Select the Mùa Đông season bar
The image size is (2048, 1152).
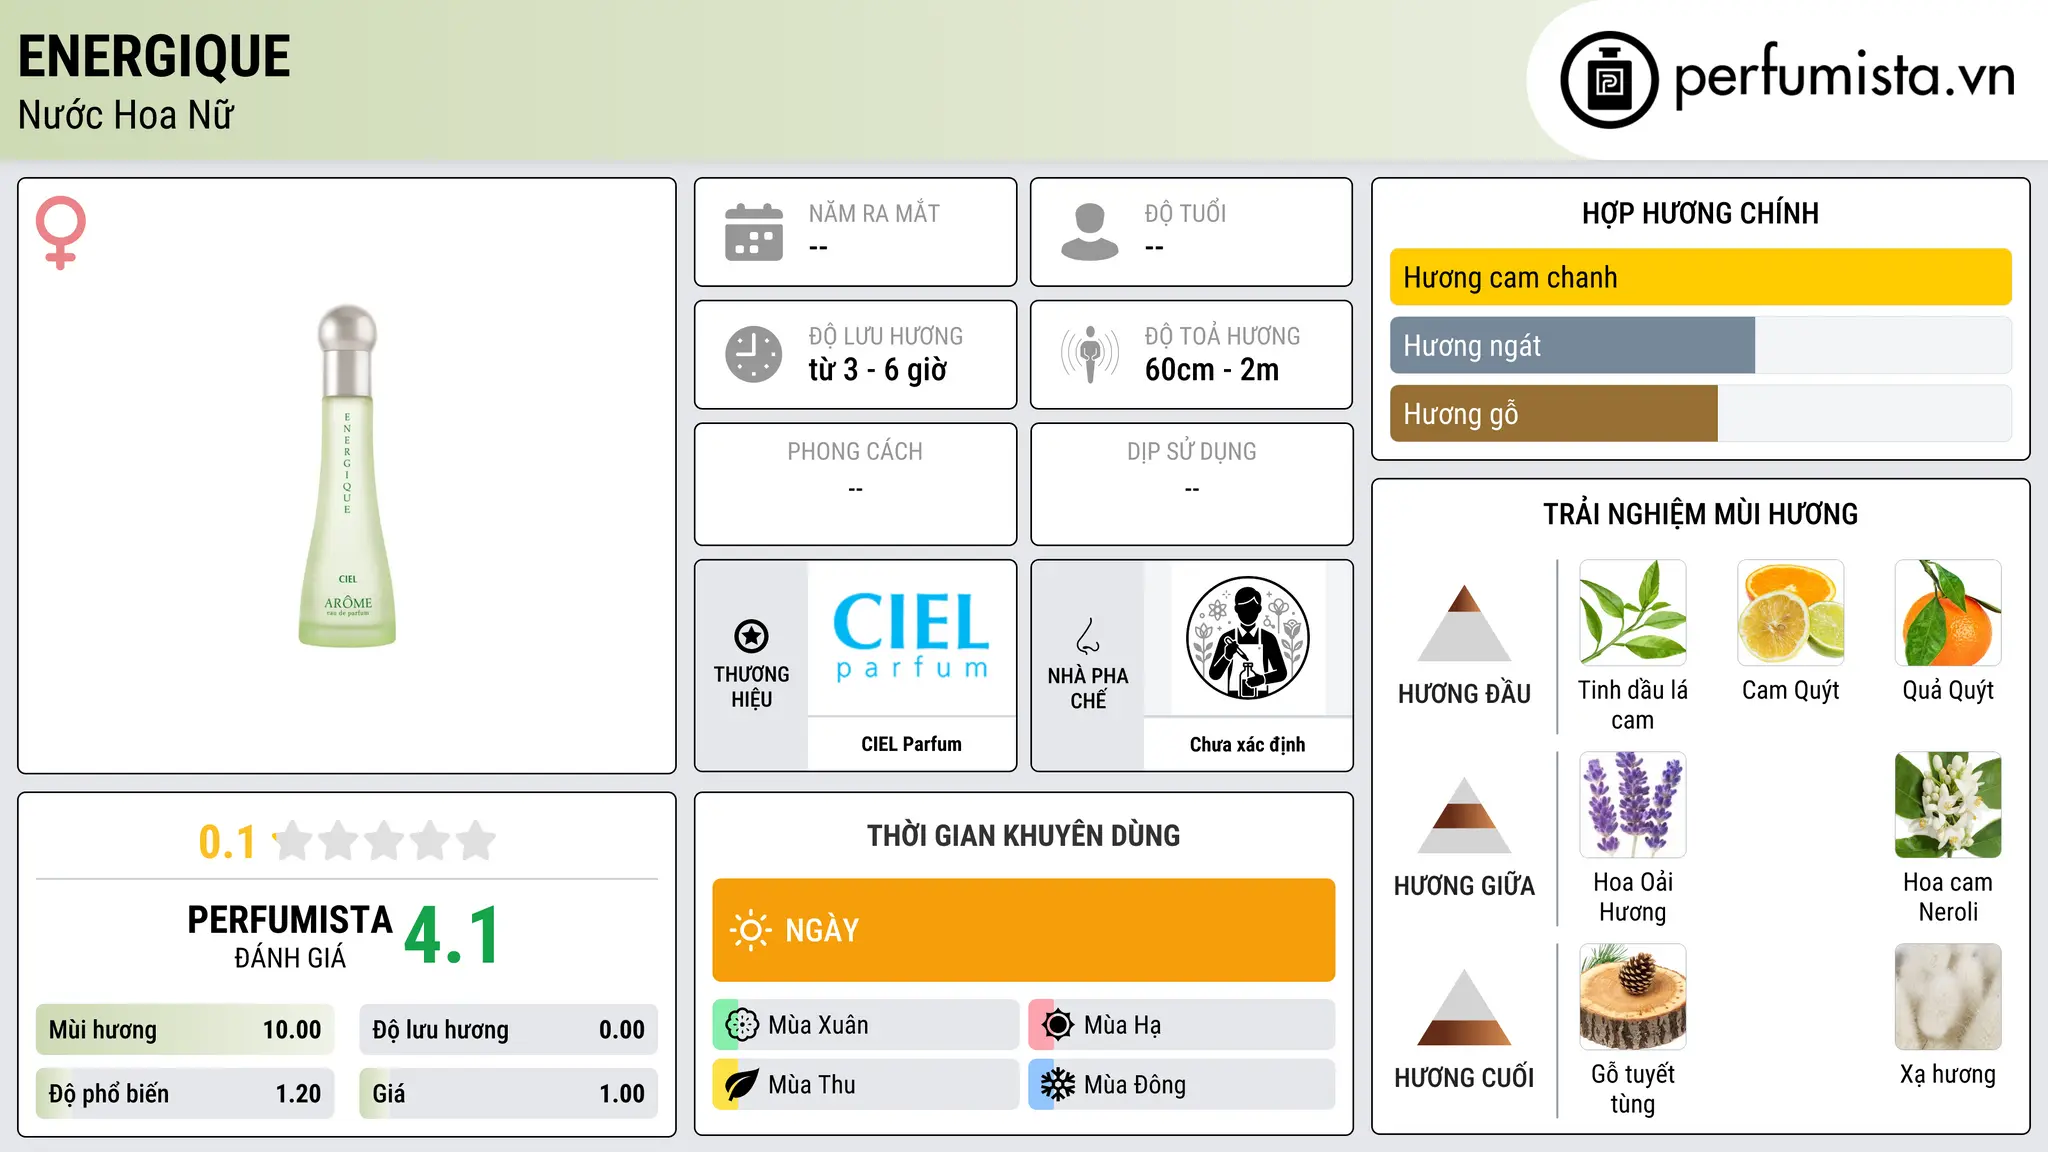tap(1182, 1085)
